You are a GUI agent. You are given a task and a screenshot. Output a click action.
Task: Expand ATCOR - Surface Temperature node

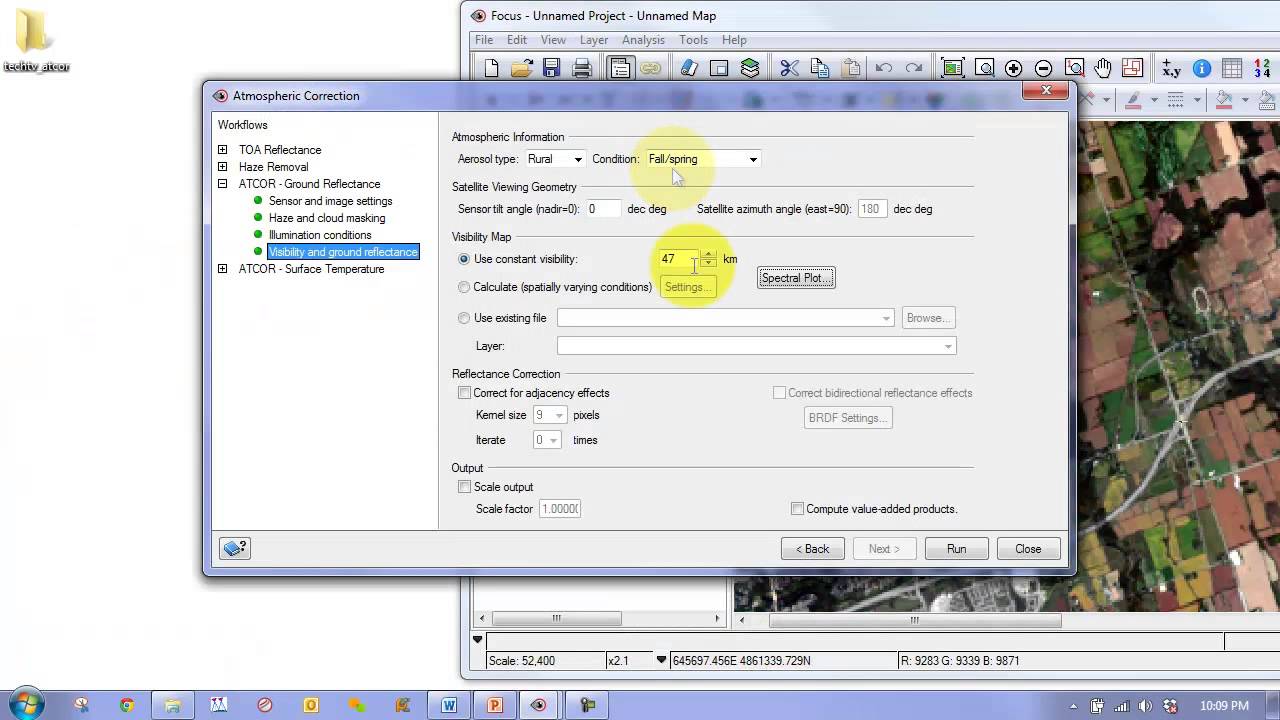(222, 269)
